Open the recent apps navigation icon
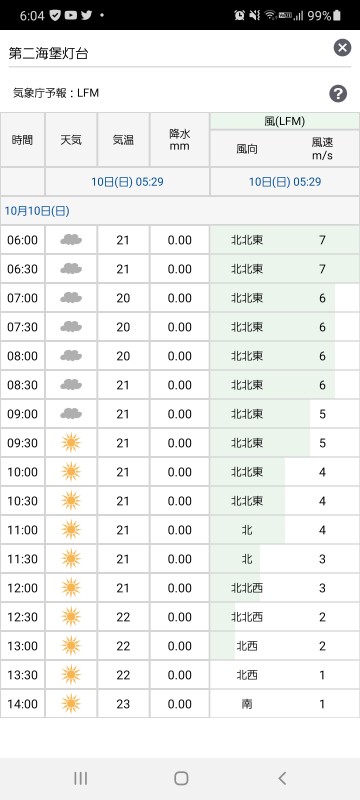360x800 pixels. 81,778
